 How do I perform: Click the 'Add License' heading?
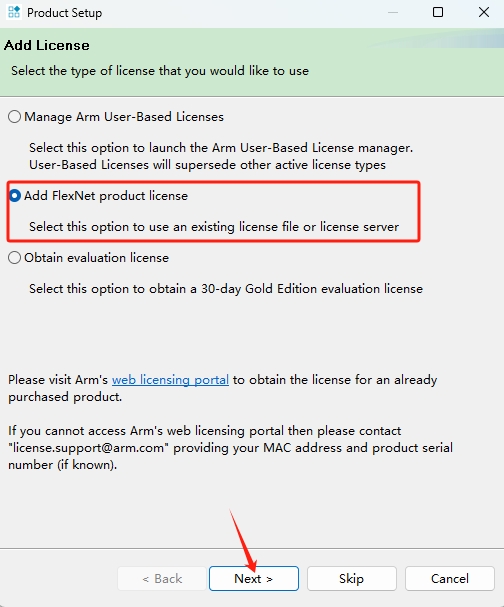[47, 45]
